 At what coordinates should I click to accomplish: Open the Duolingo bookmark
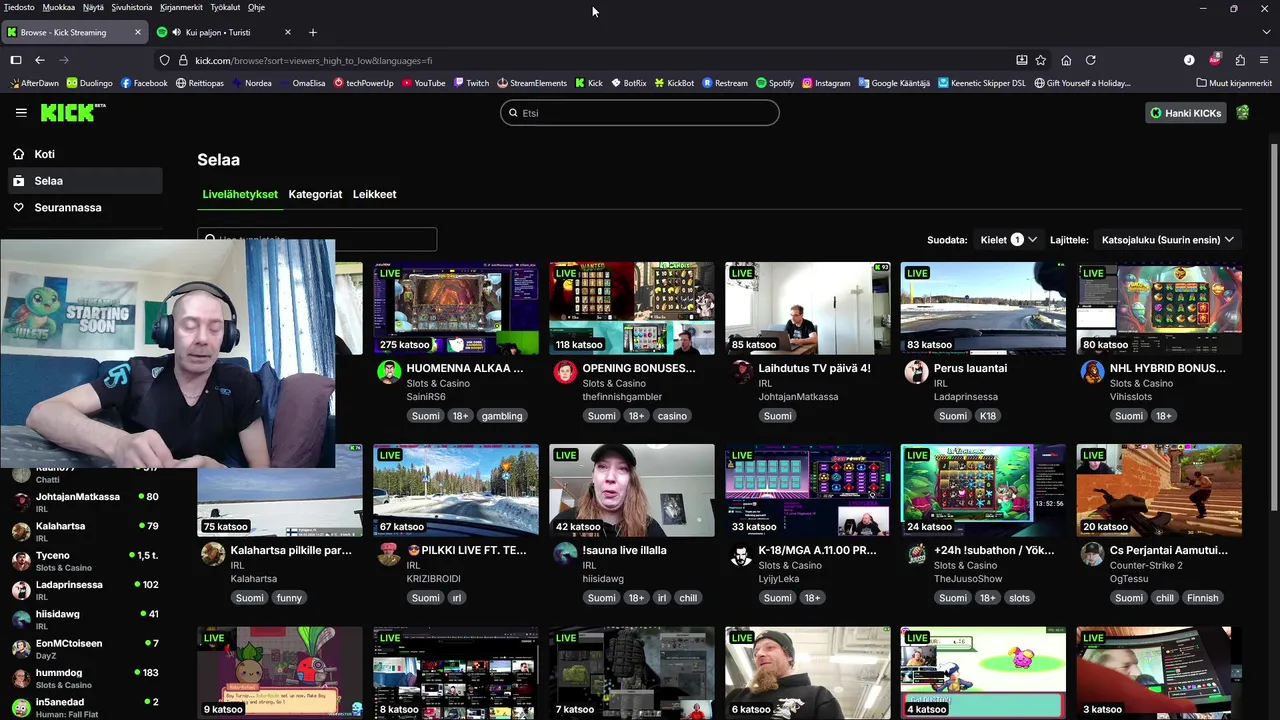click(x=90, y=83)
